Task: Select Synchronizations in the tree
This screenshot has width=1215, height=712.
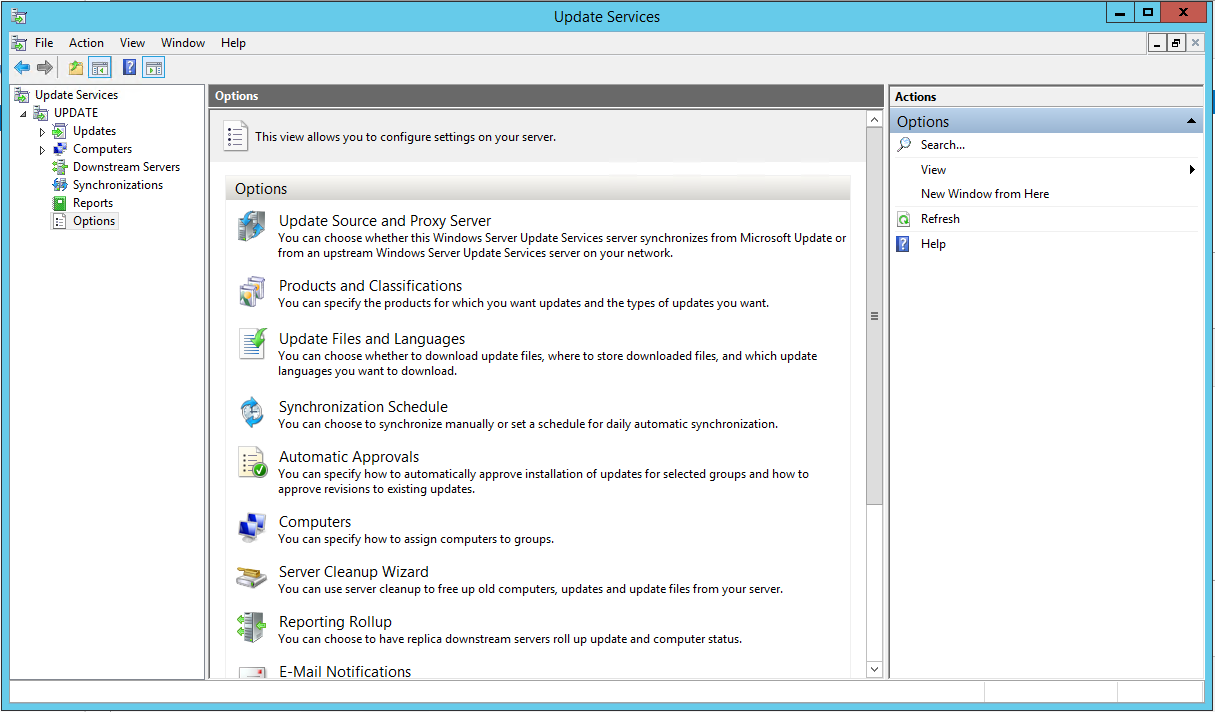Action: pyautogui.click(x=117, y=185)
